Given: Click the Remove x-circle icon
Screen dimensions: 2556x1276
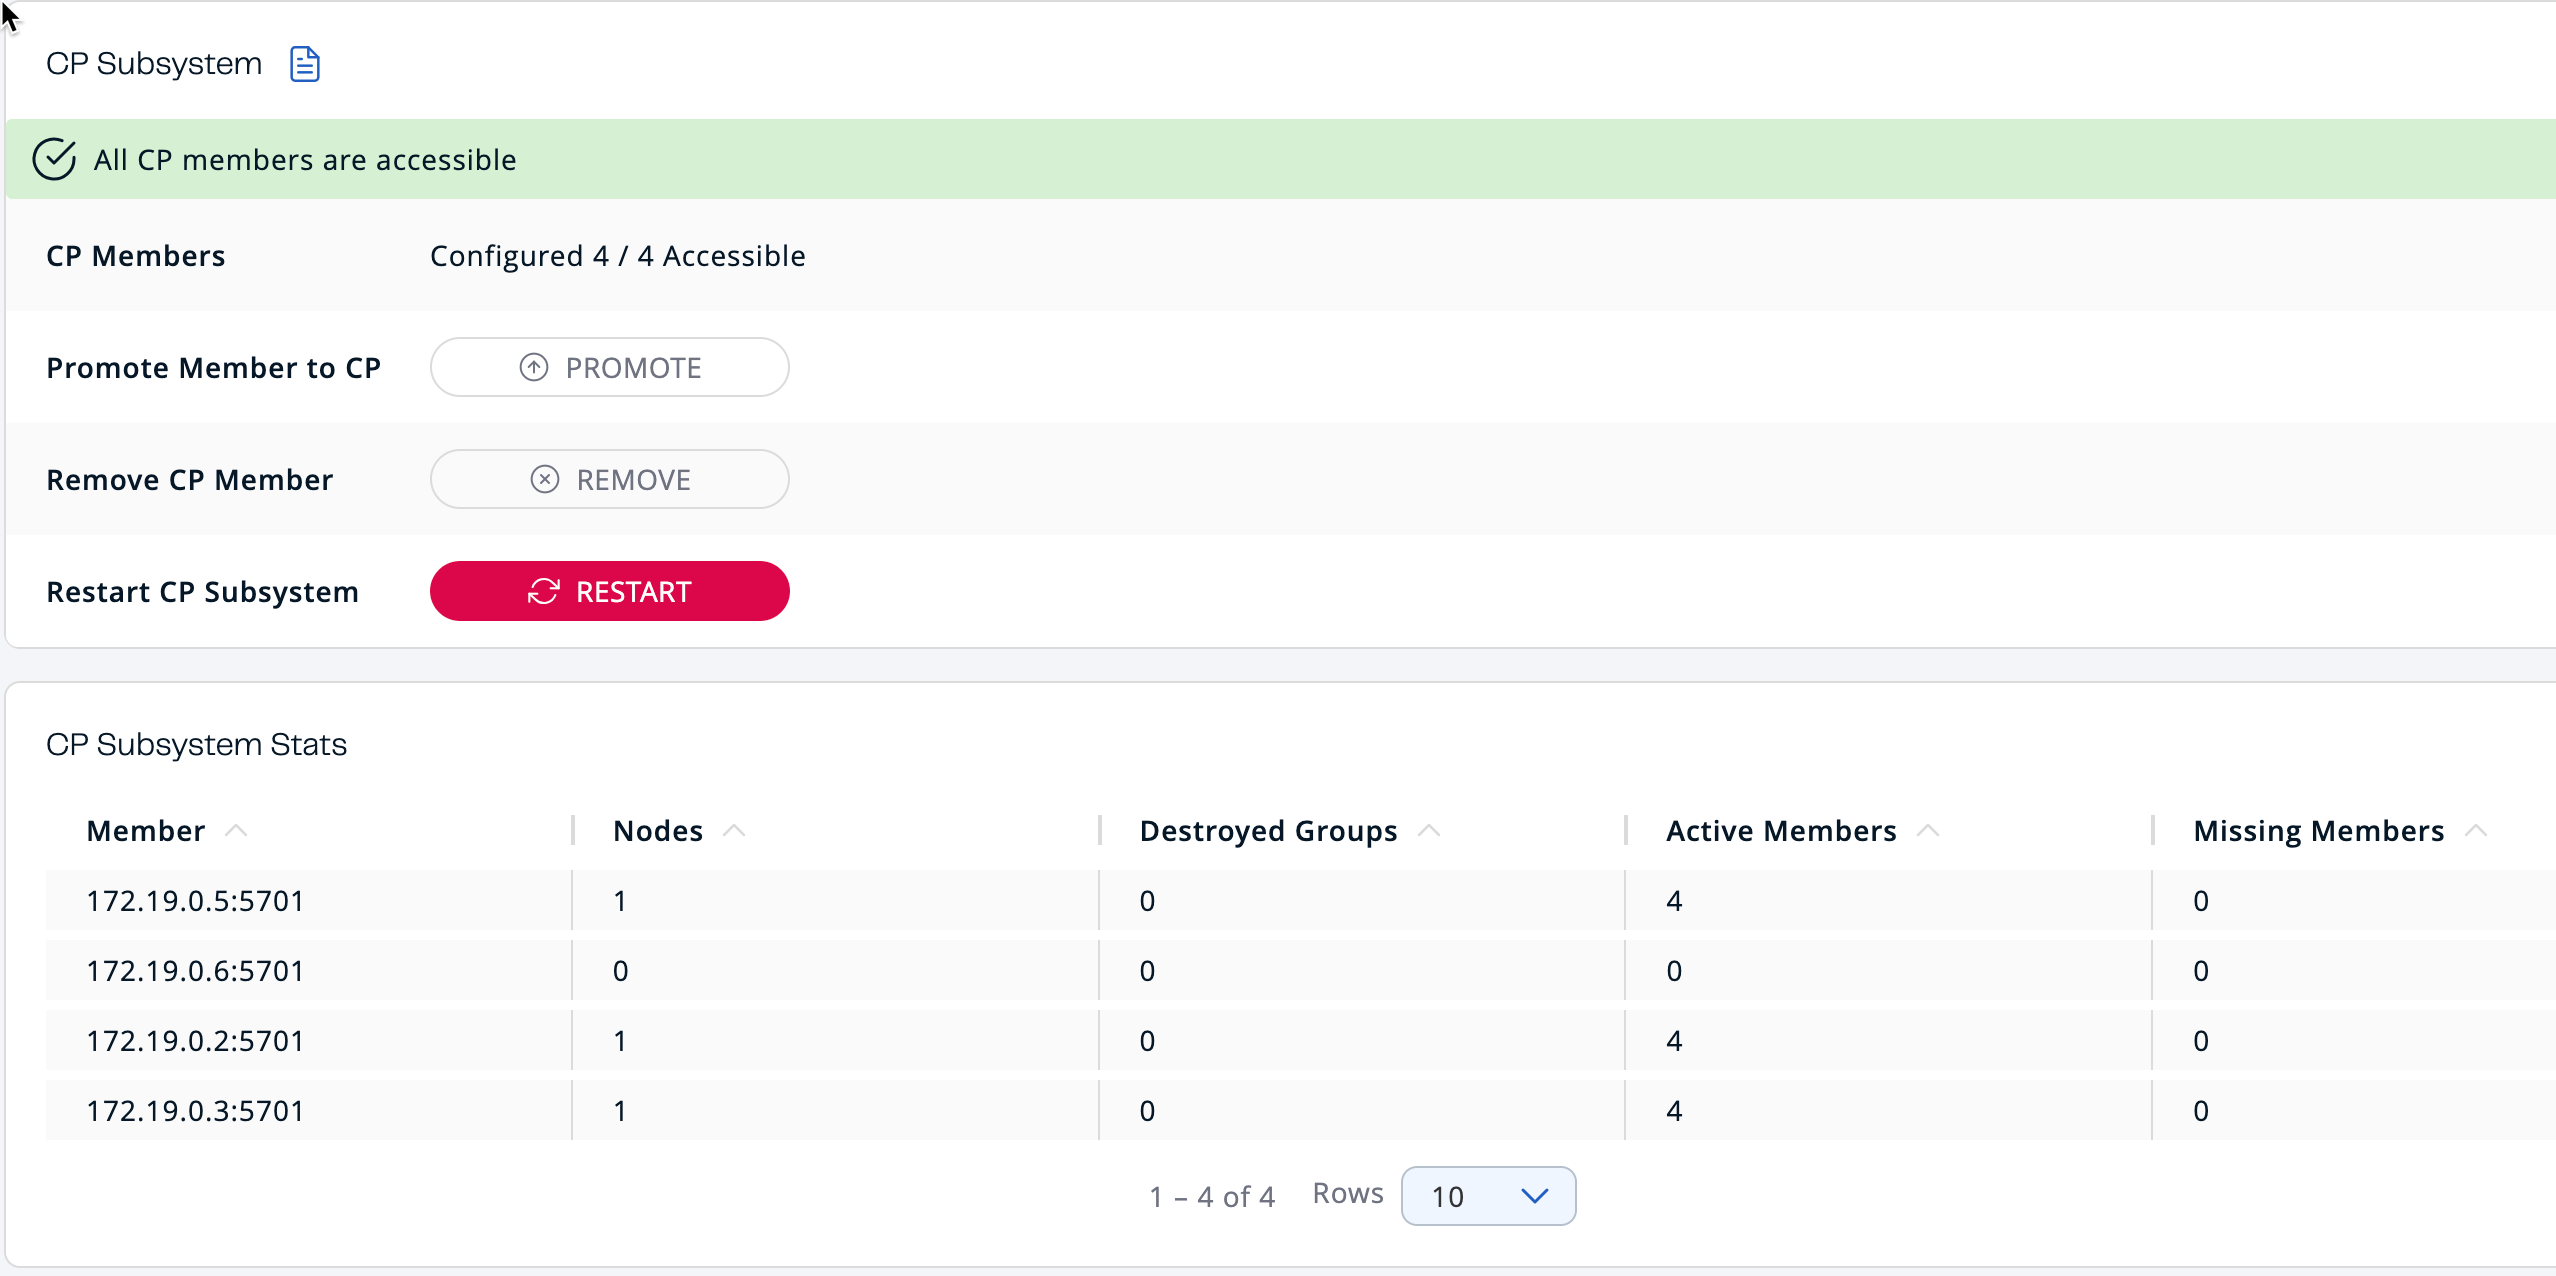Looking at the screenshot, I should [544, 479].
